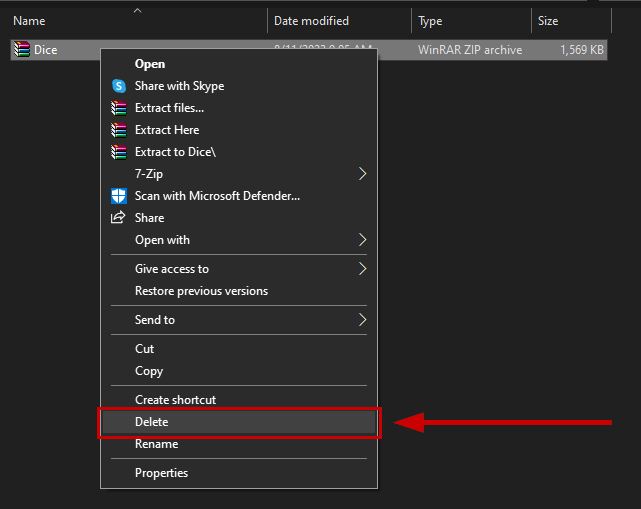Viewport: 641px width, 509px height.
Task: Expand the 7-Zip submenu arrow
Action: click(x=362, y=174)
